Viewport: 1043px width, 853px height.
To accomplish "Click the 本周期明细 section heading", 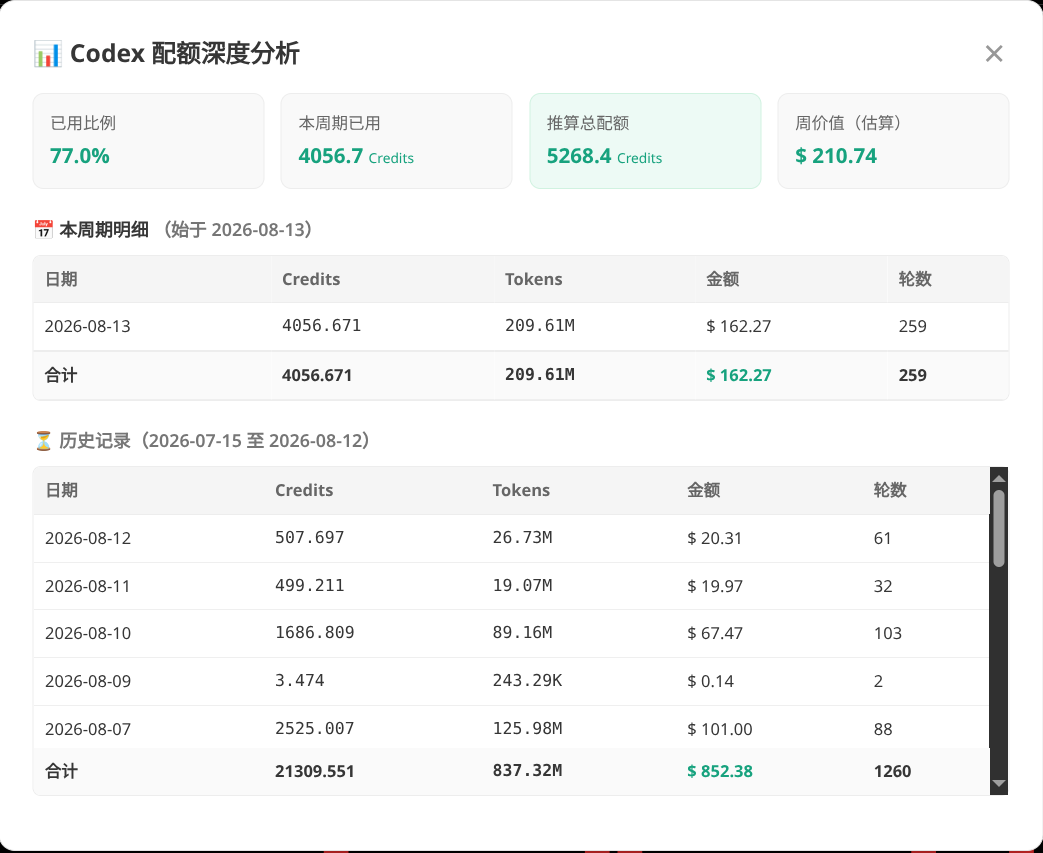I will pyautogui.click(x=104, y=230).
